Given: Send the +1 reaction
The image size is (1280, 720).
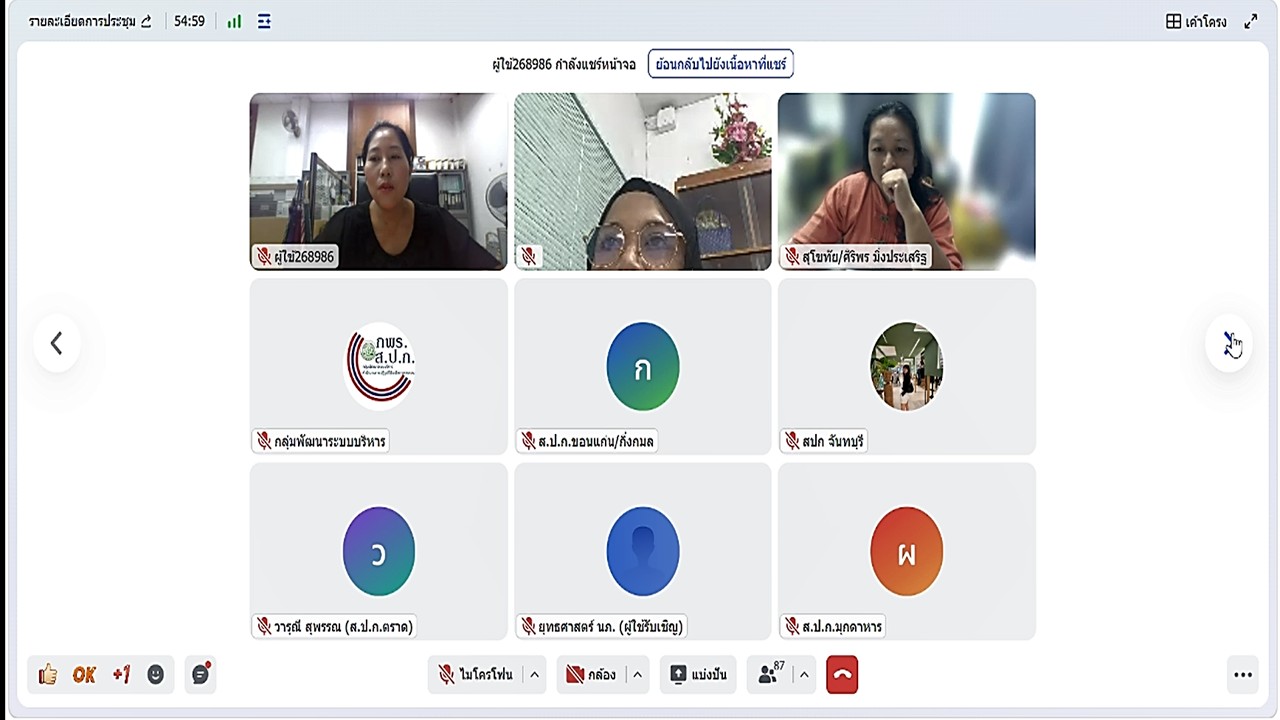Looking at the screenshot, I should coord(121,675).
